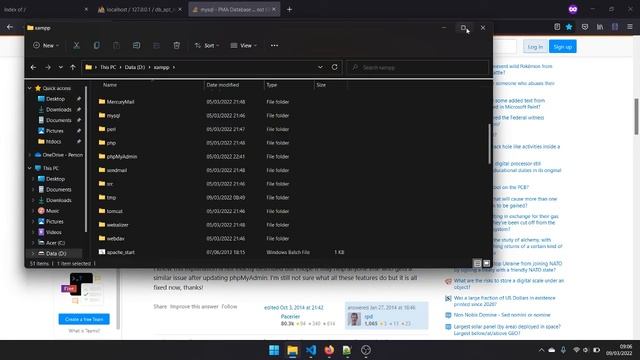This screenshot has width=640, height=360.
Task: Switch to large thumbnails view icon
Action: 487,264
